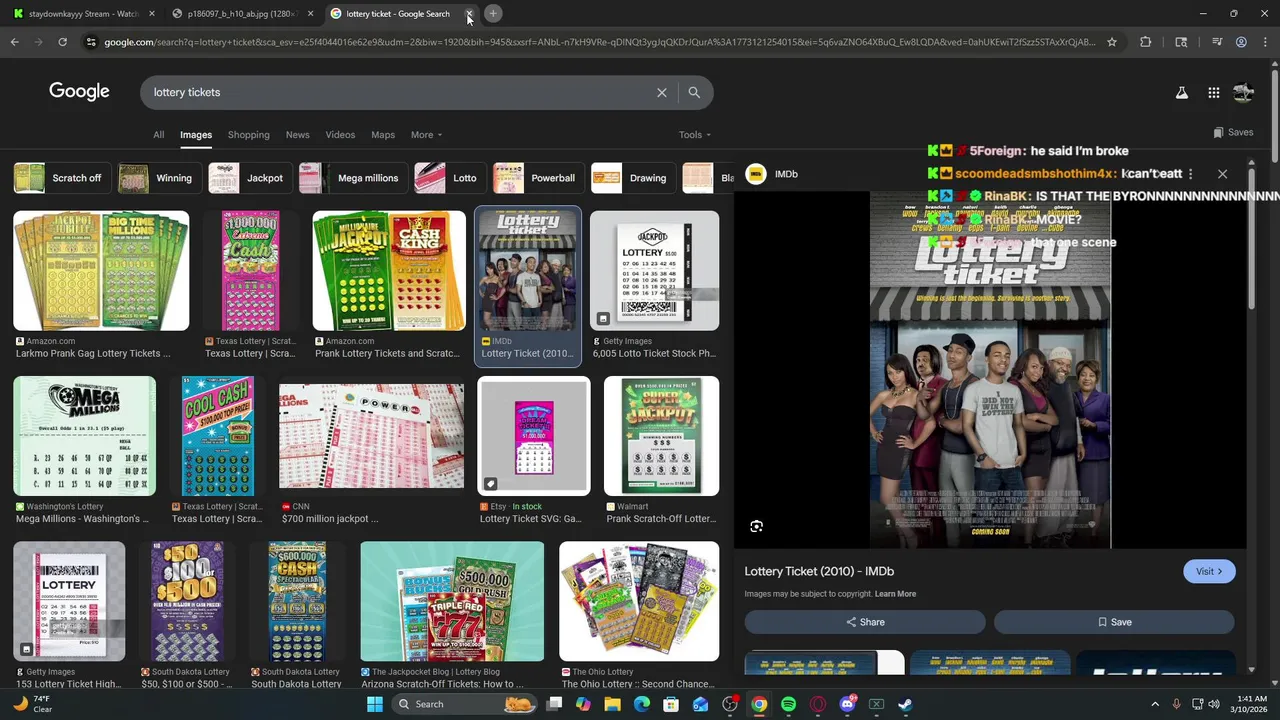
Task: Go back to previous page
Action: click(x=14, y=42)
